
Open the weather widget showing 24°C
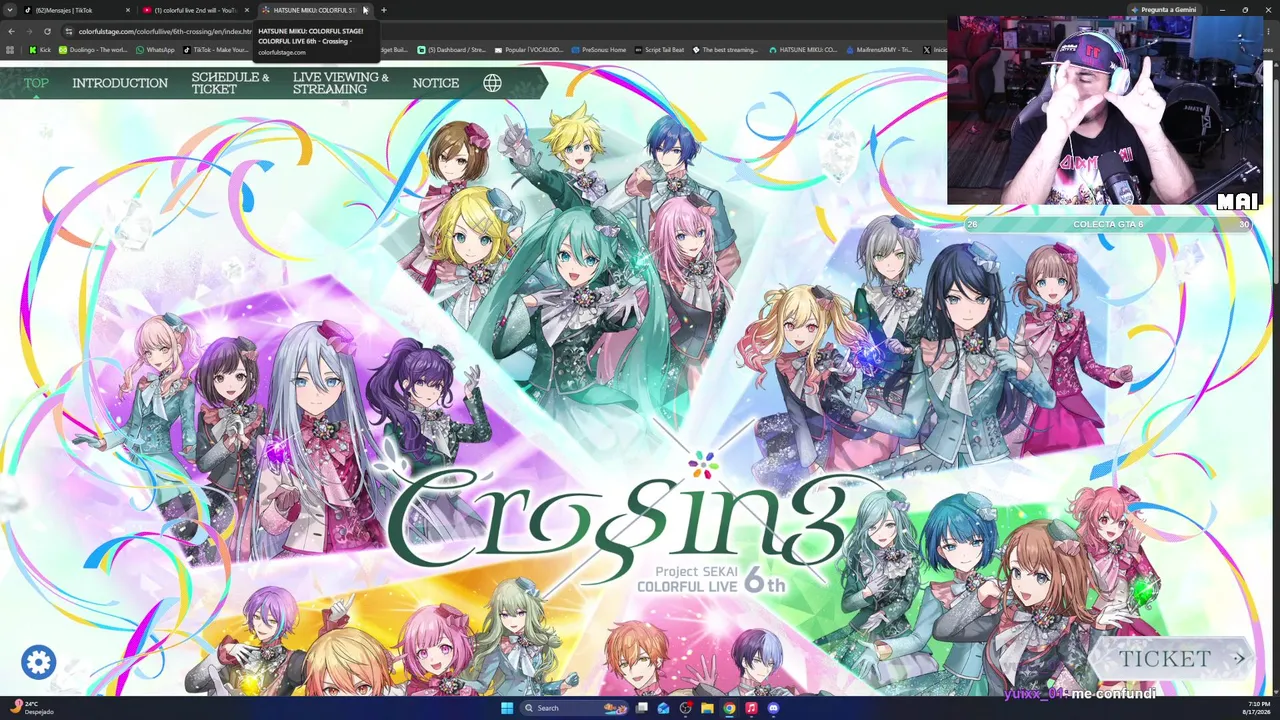pyautogui.click(x=33, y=708)
